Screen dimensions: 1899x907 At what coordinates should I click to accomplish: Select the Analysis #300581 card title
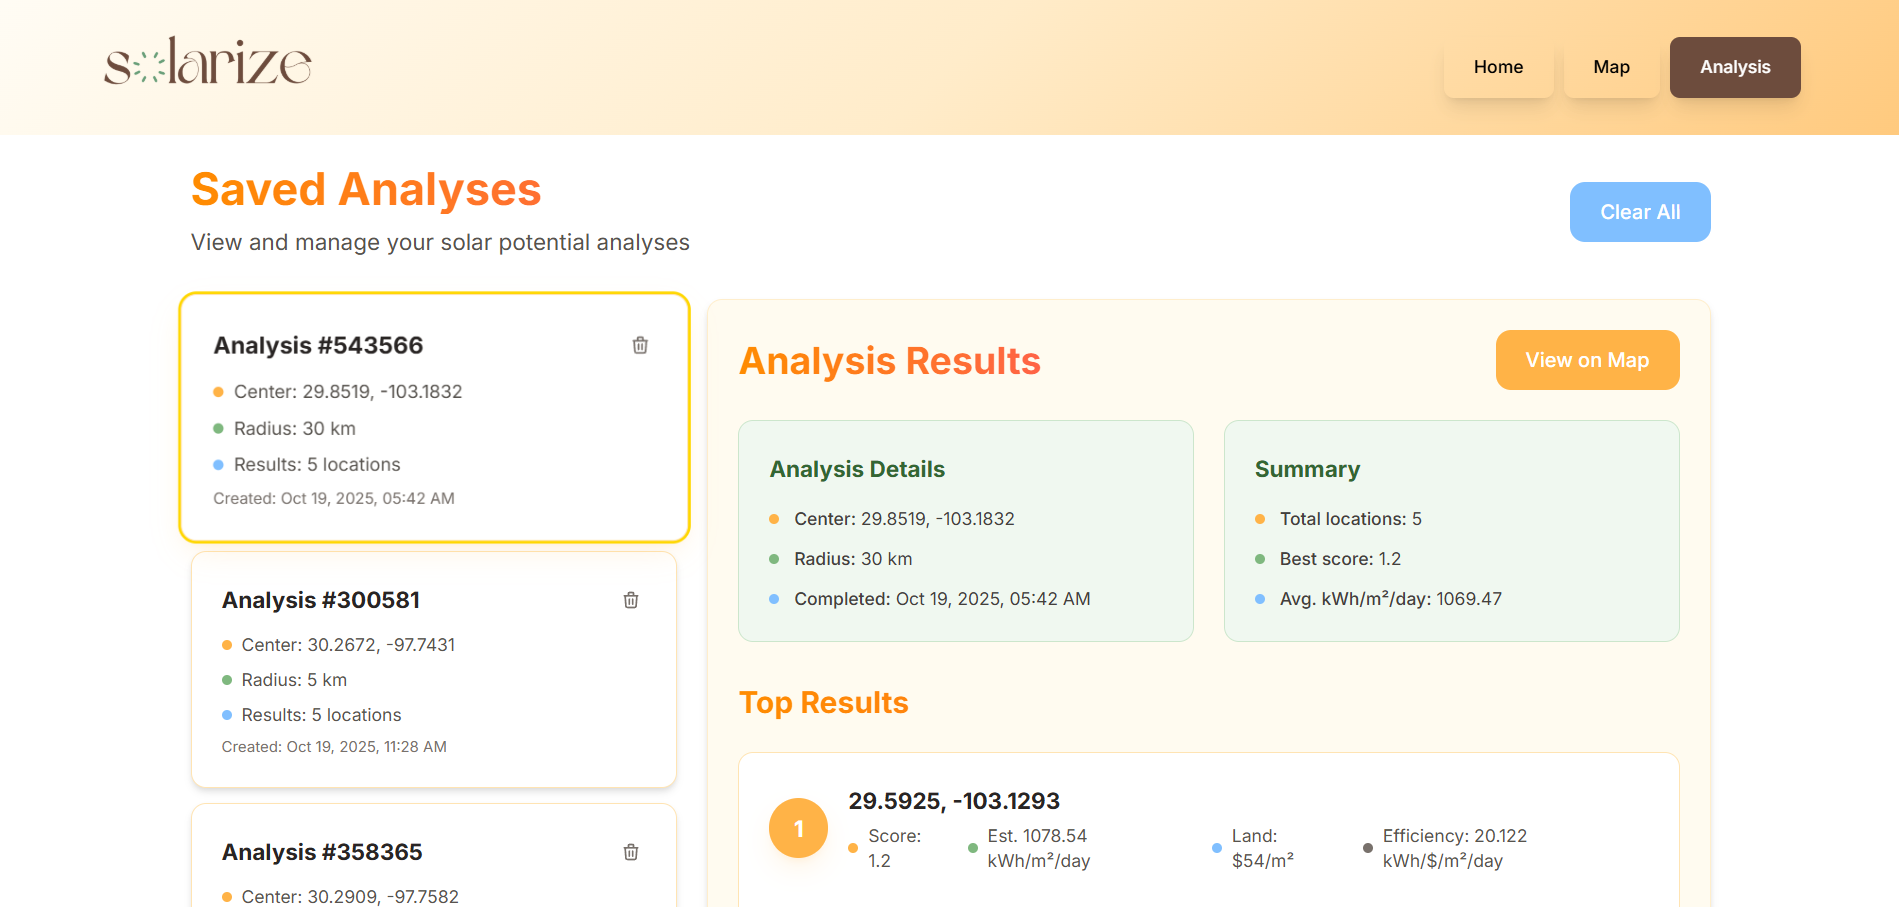click(321, 600)
